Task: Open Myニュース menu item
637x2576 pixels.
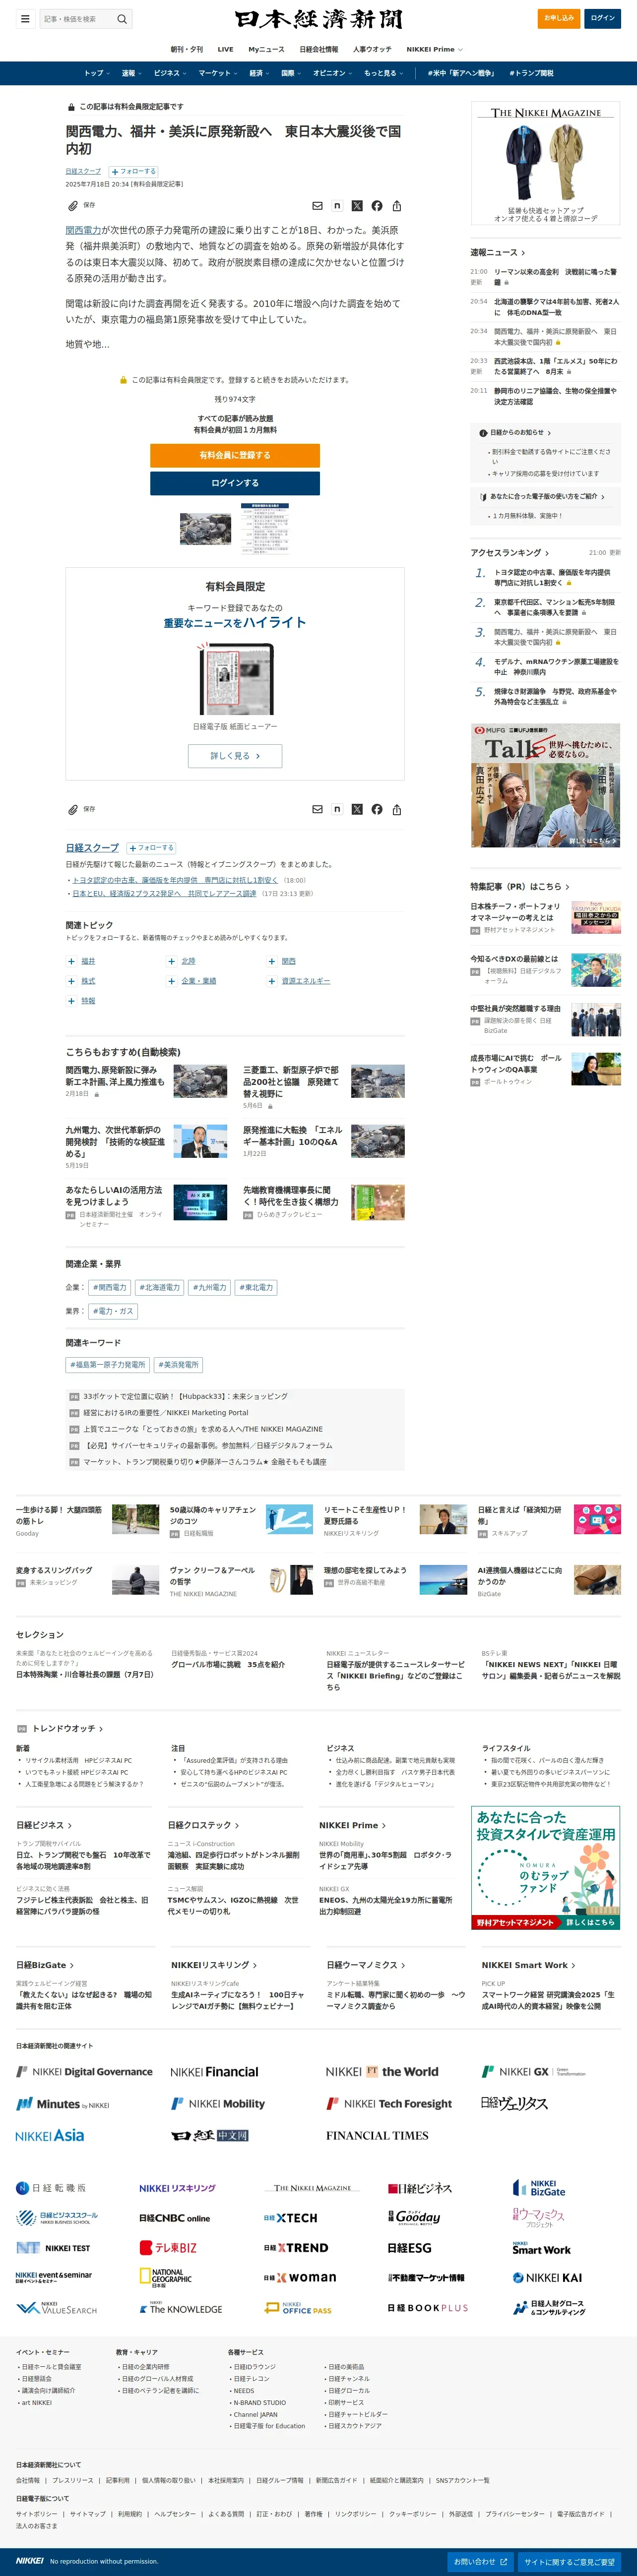Action: 266,49
